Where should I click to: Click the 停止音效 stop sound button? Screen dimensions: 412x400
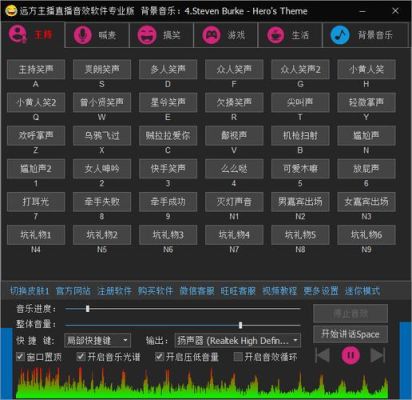tap(350, 313)
